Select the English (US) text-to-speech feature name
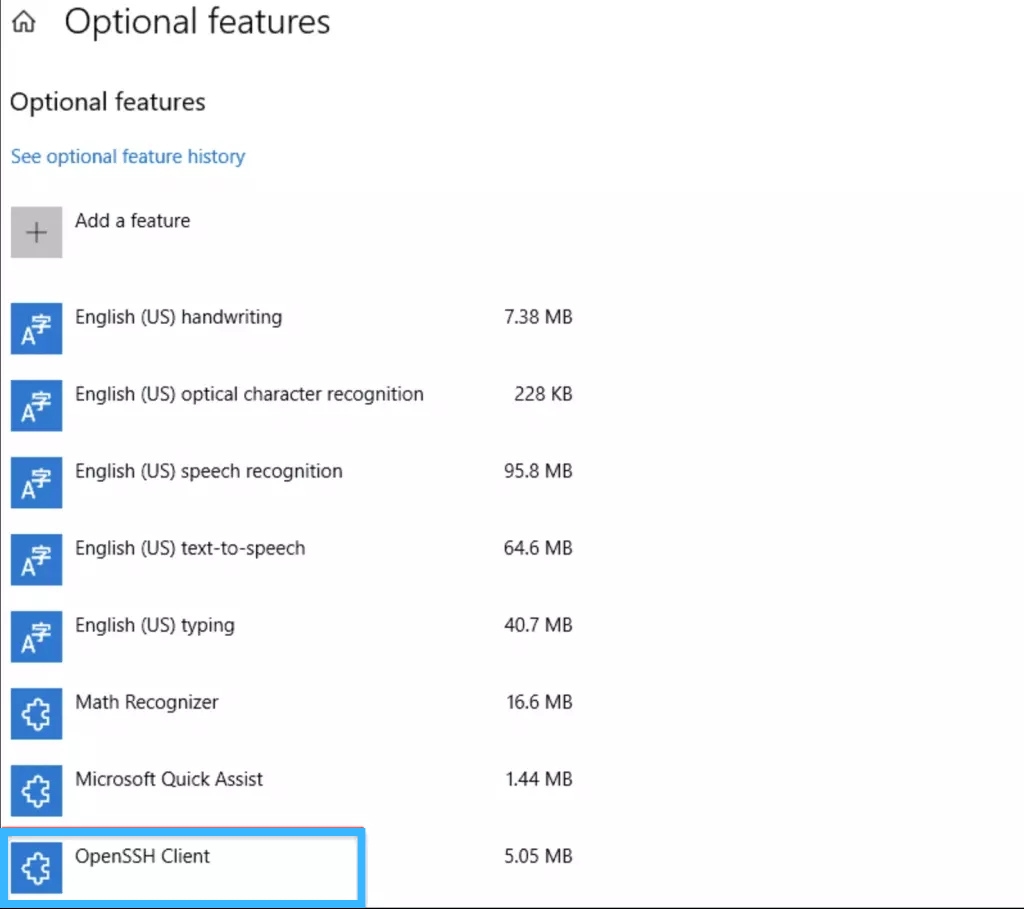 pos(190,549)
